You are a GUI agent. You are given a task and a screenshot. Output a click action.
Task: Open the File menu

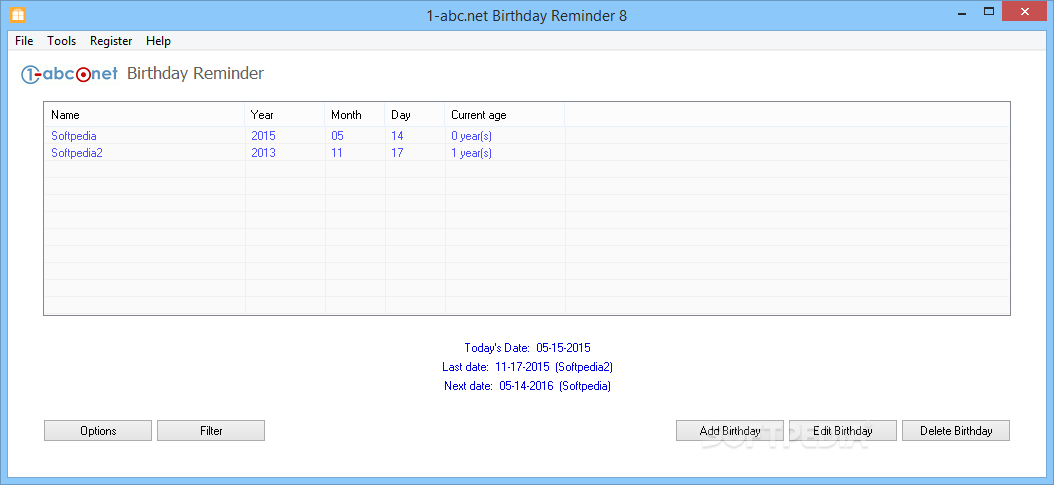24,41
